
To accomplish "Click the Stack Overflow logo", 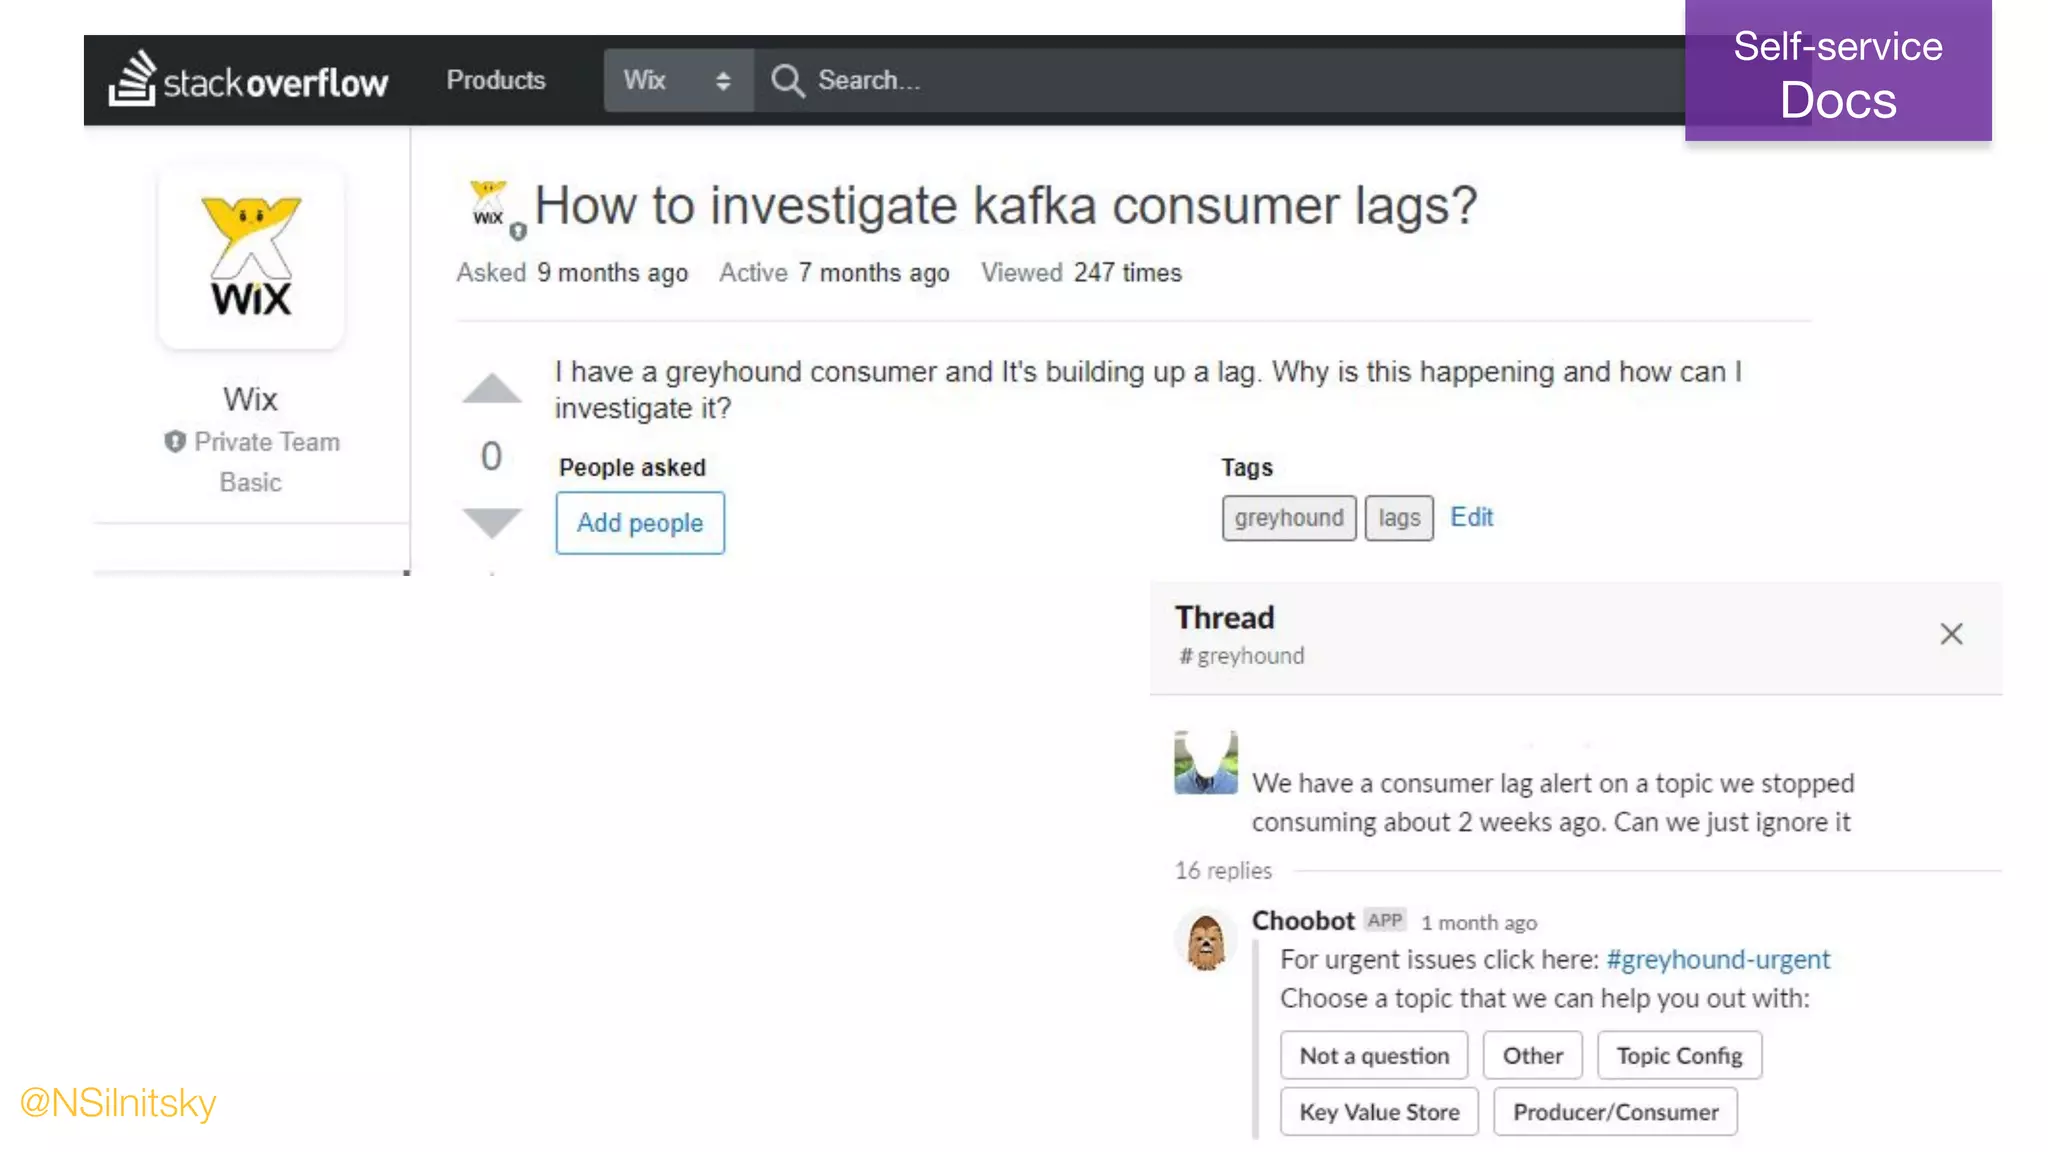I will 248,80.
